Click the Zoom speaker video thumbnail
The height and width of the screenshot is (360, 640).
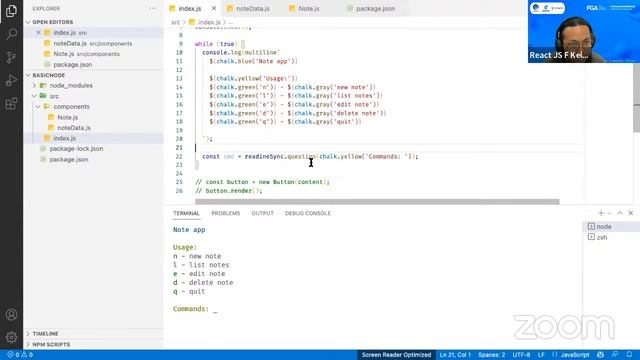[584, 31]
